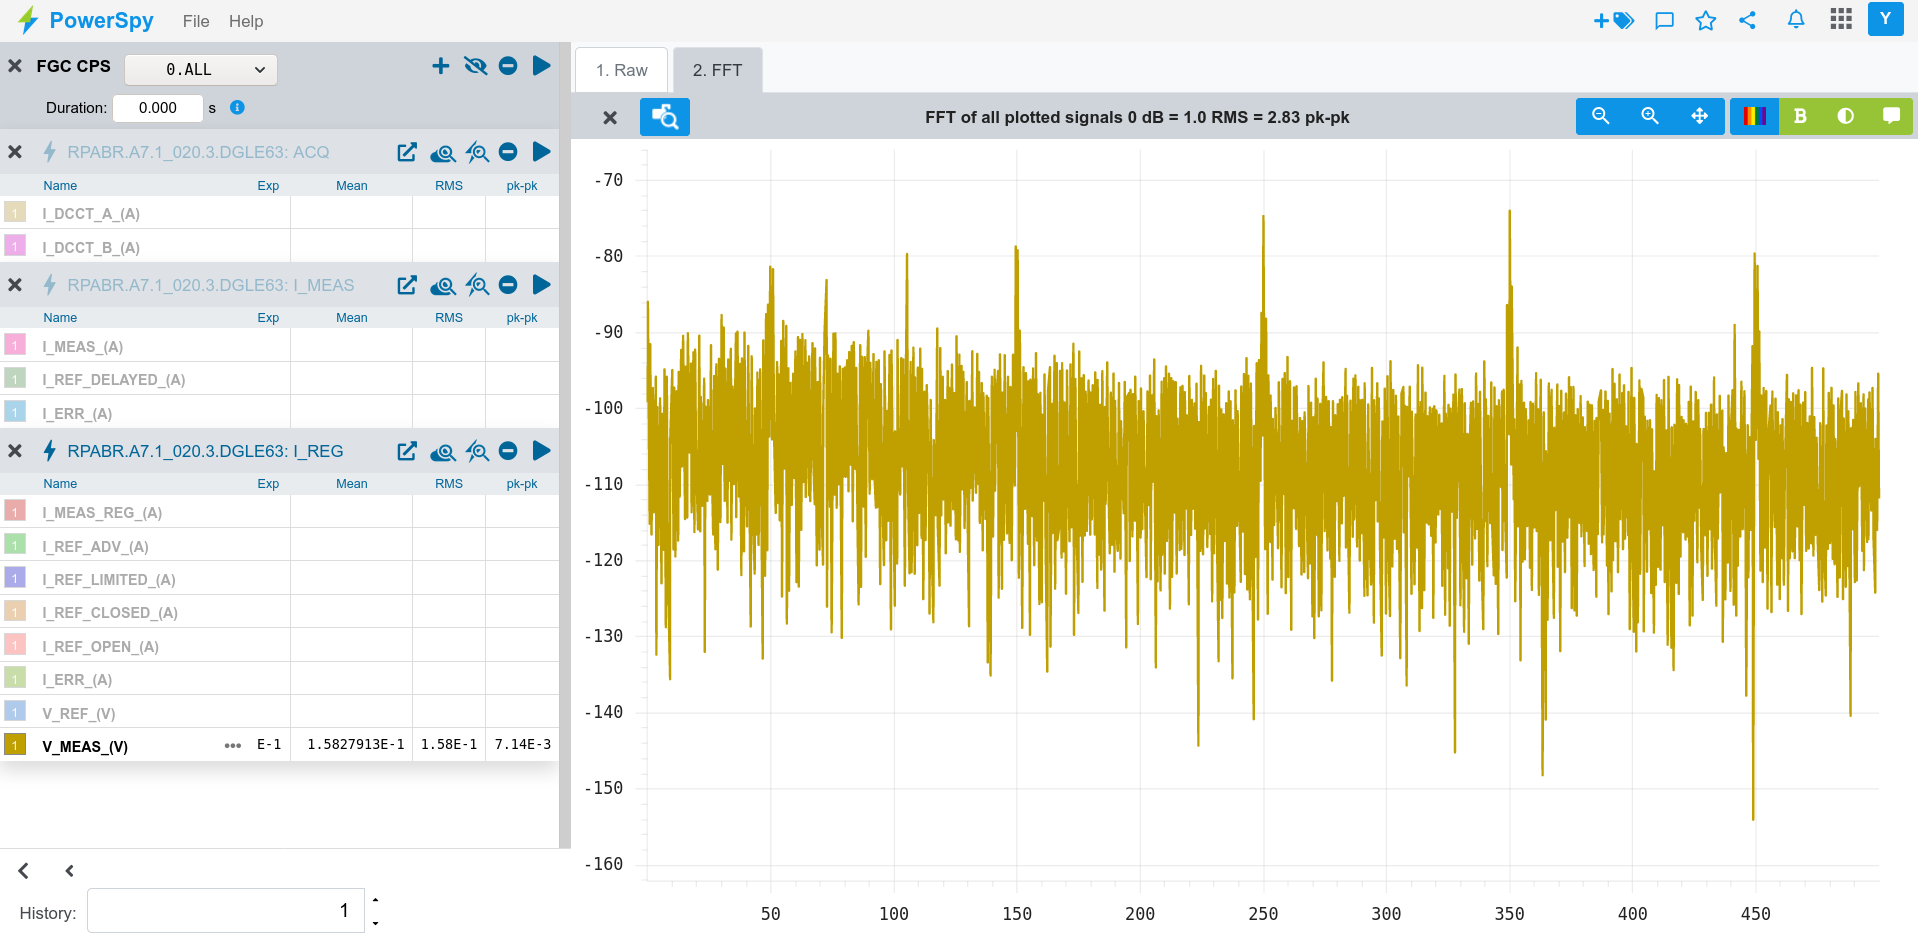Select the I_REF_CLOSED_(A) signal row
The height and width of the screenshot is (937, 1918).
279,612
